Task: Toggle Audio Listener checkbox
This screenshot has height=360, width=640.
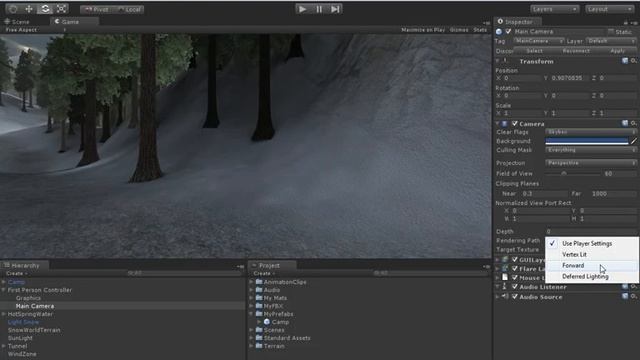Action: (x=515, y=287)
